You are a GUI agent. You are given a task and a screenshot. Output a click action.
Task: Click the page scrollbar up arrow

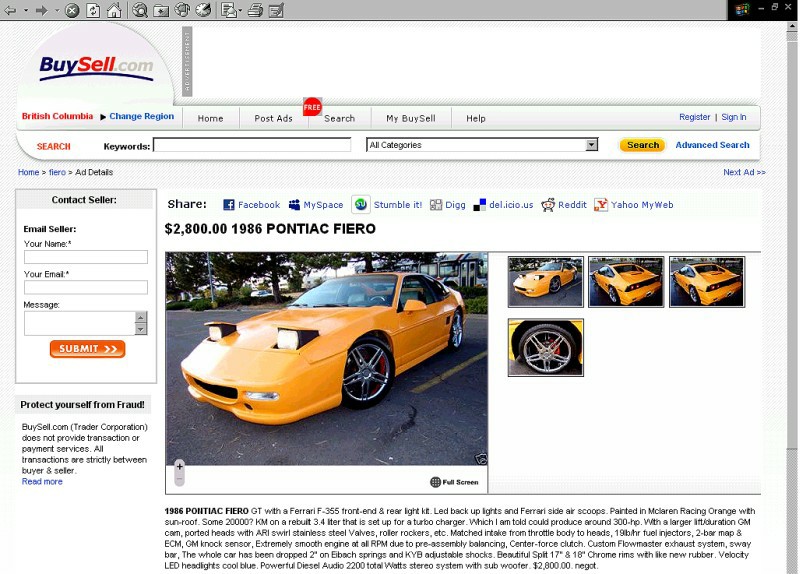[792, 26]
